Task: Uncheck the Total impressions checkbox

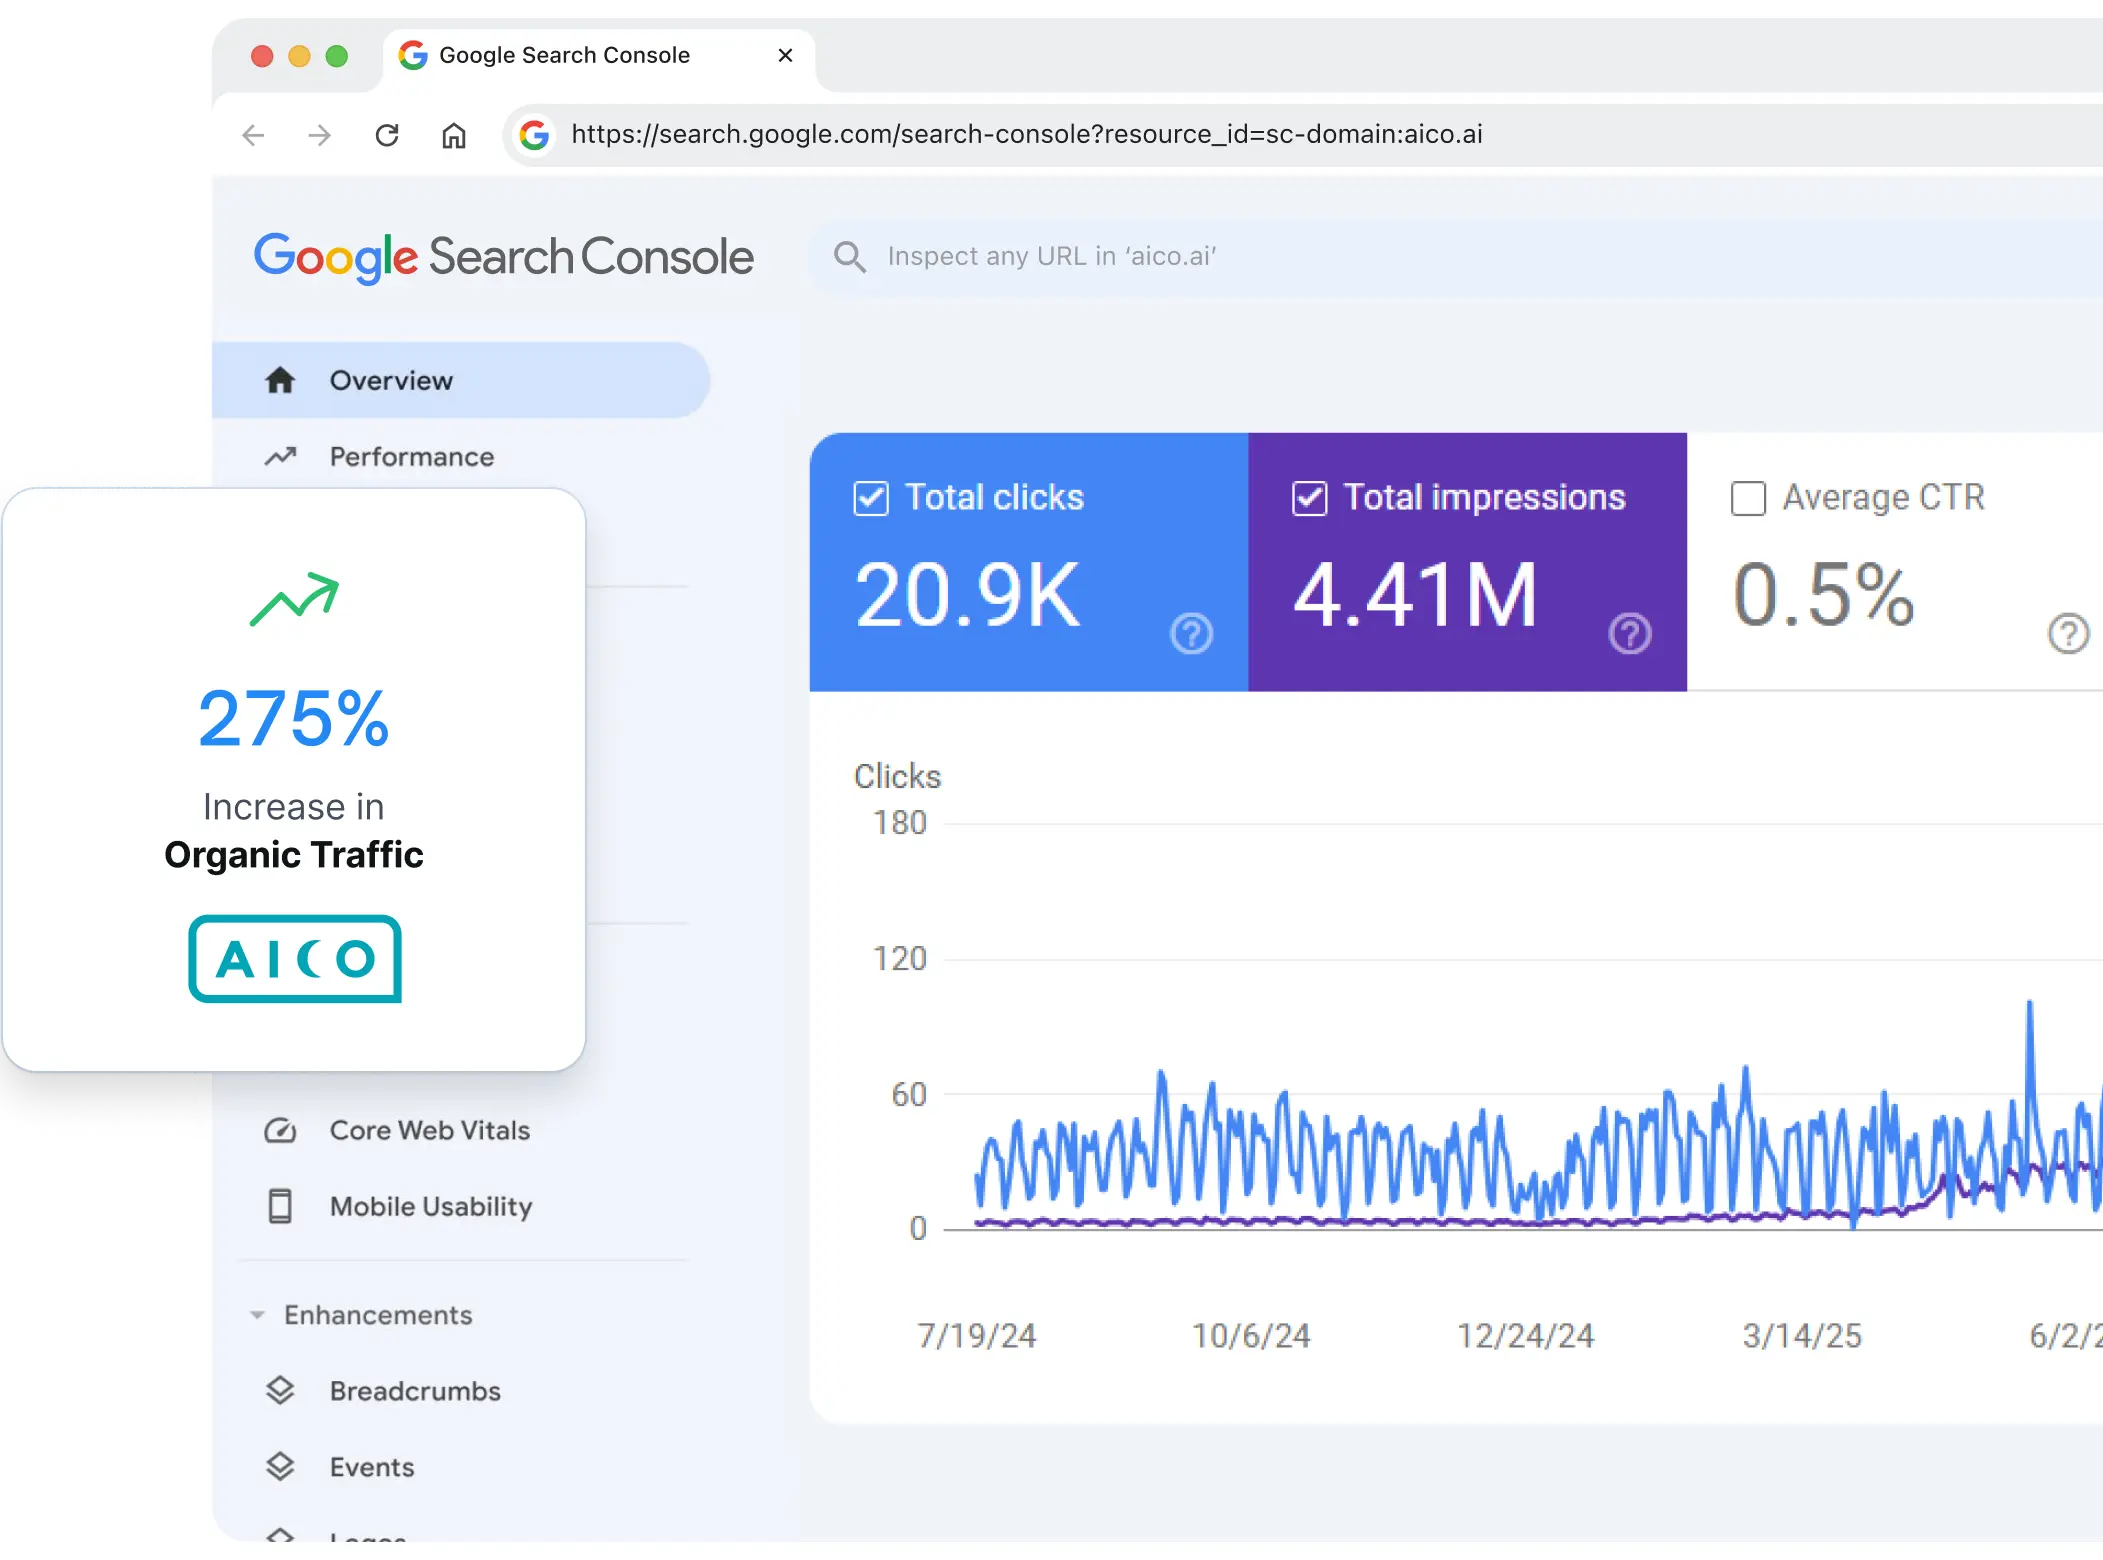Action: (1310, 498)
